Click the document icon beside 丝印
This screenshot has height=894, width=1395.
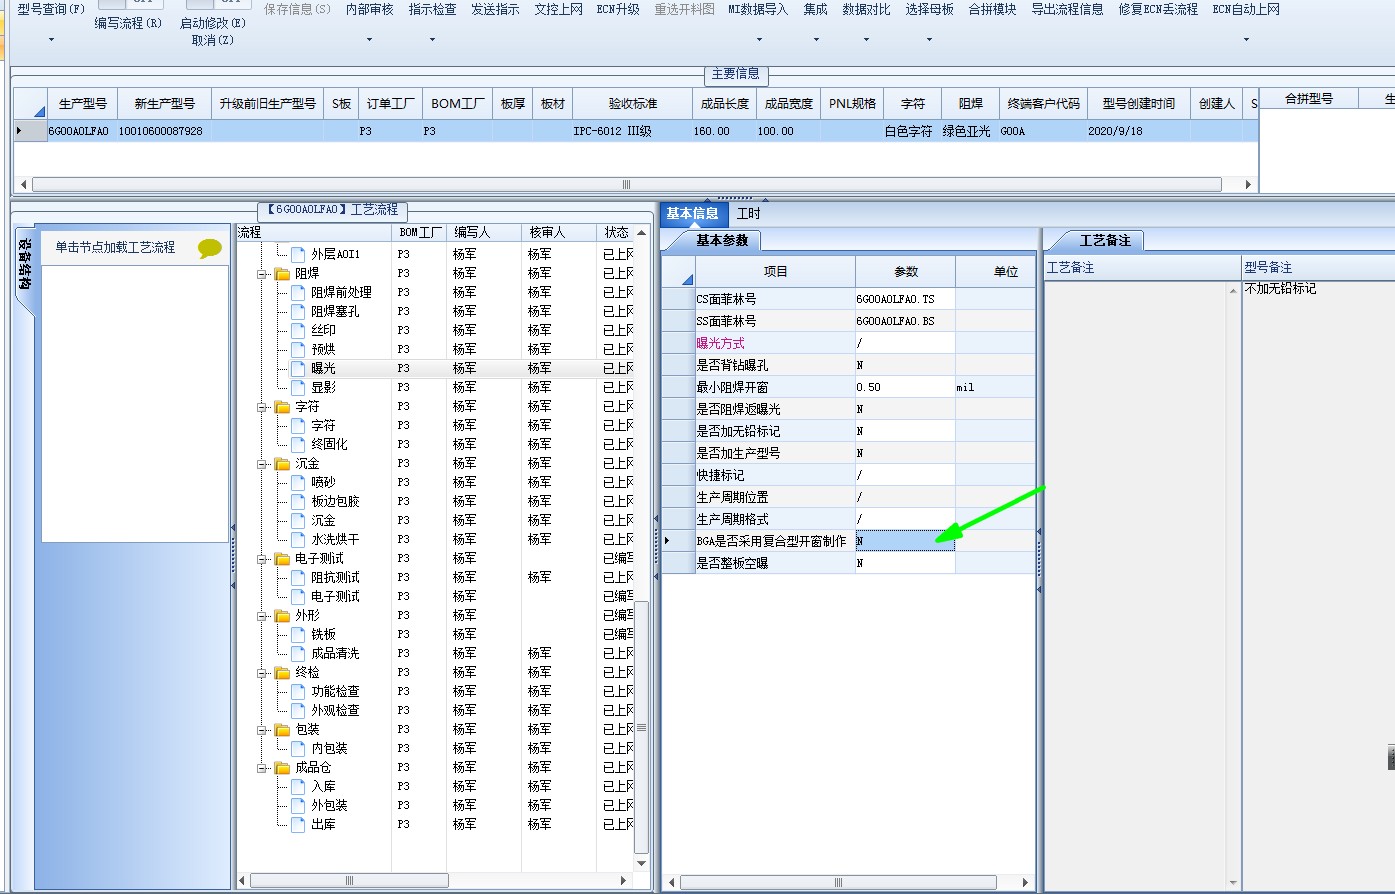click(298, 330)
